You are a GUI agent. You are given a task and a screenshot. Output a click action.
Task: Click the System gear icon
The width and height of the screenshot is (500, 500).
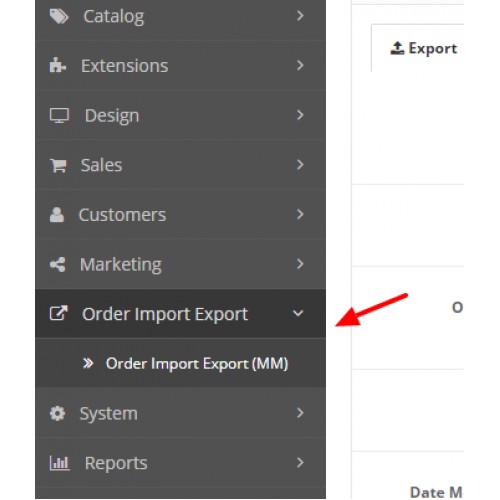pos(57,414)
